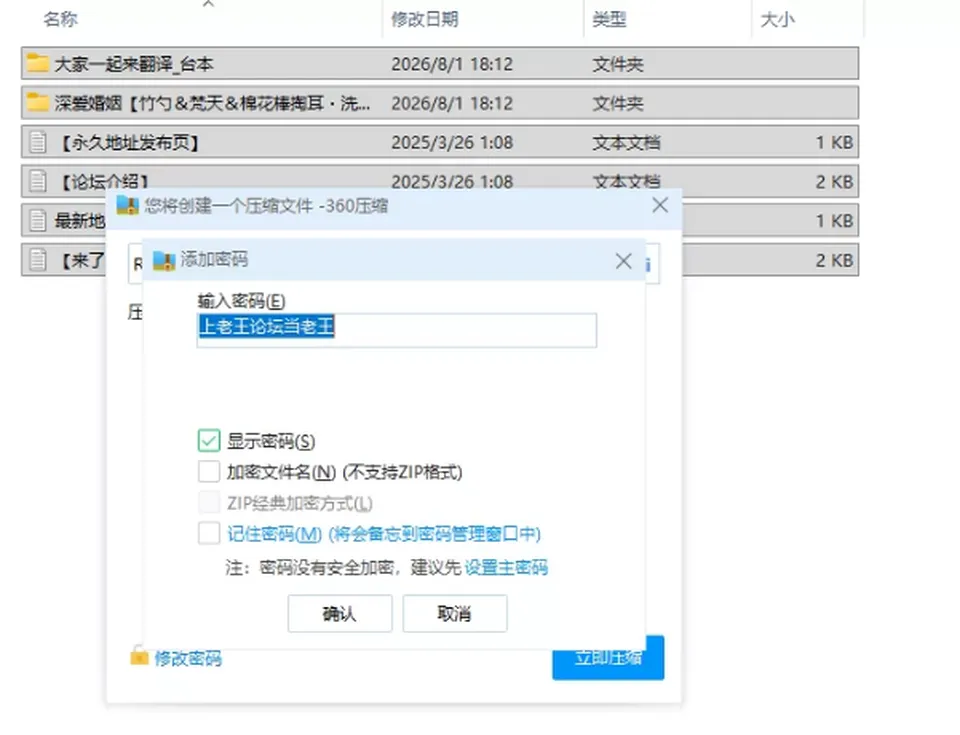The width and height of the screenshot is (960, 735).
Task: Click the 取消 button in 添加密码
Action: (455, 613)
